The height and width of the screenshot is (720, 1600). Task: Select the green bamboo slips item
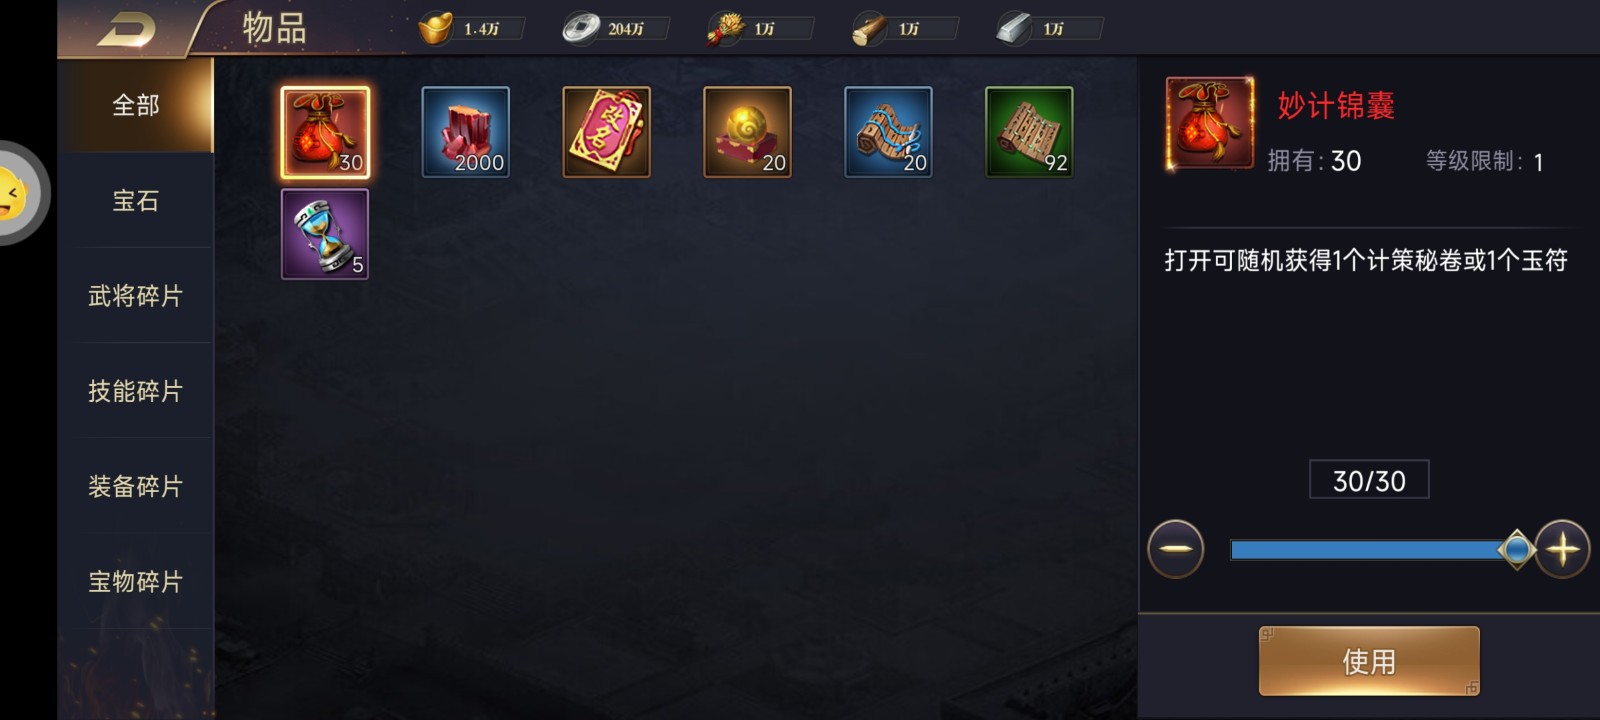(1029, 132)
